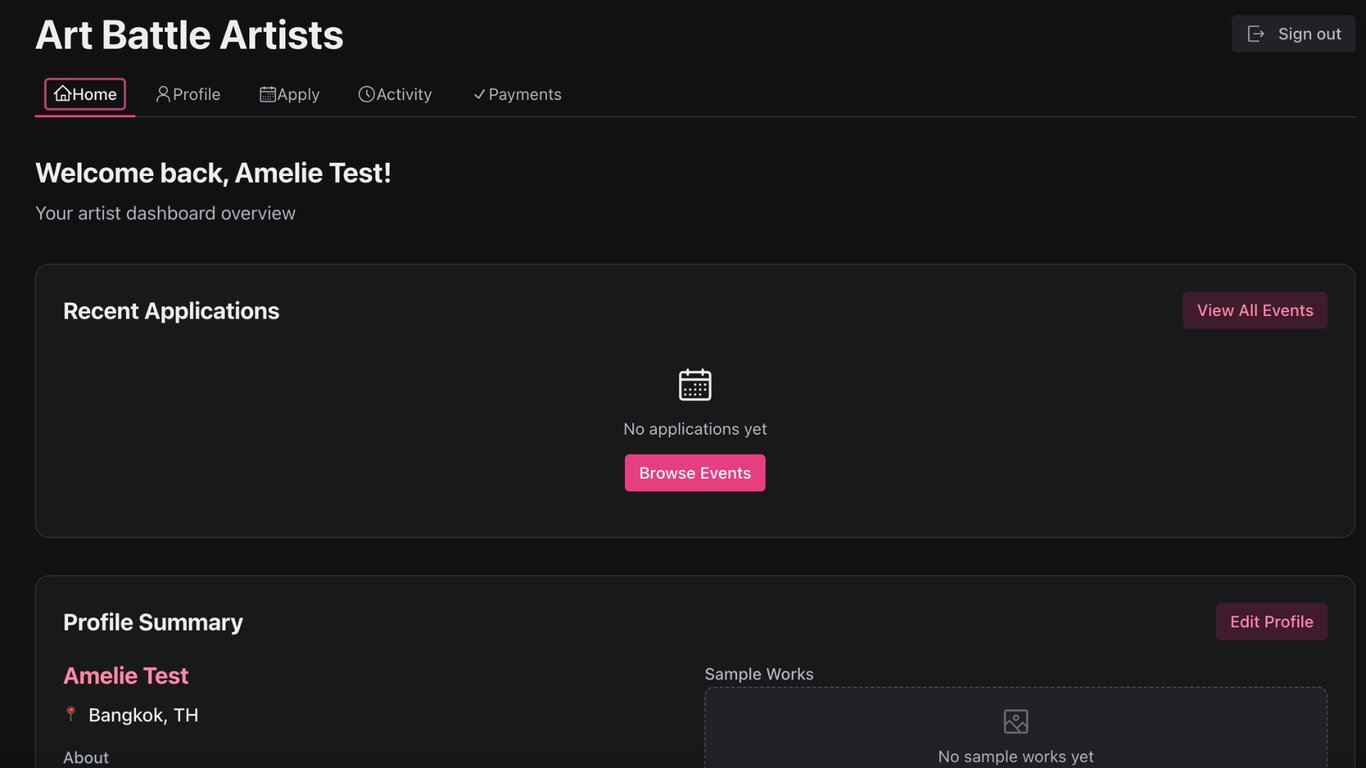Click the Browse Events button

coord(695,473)
